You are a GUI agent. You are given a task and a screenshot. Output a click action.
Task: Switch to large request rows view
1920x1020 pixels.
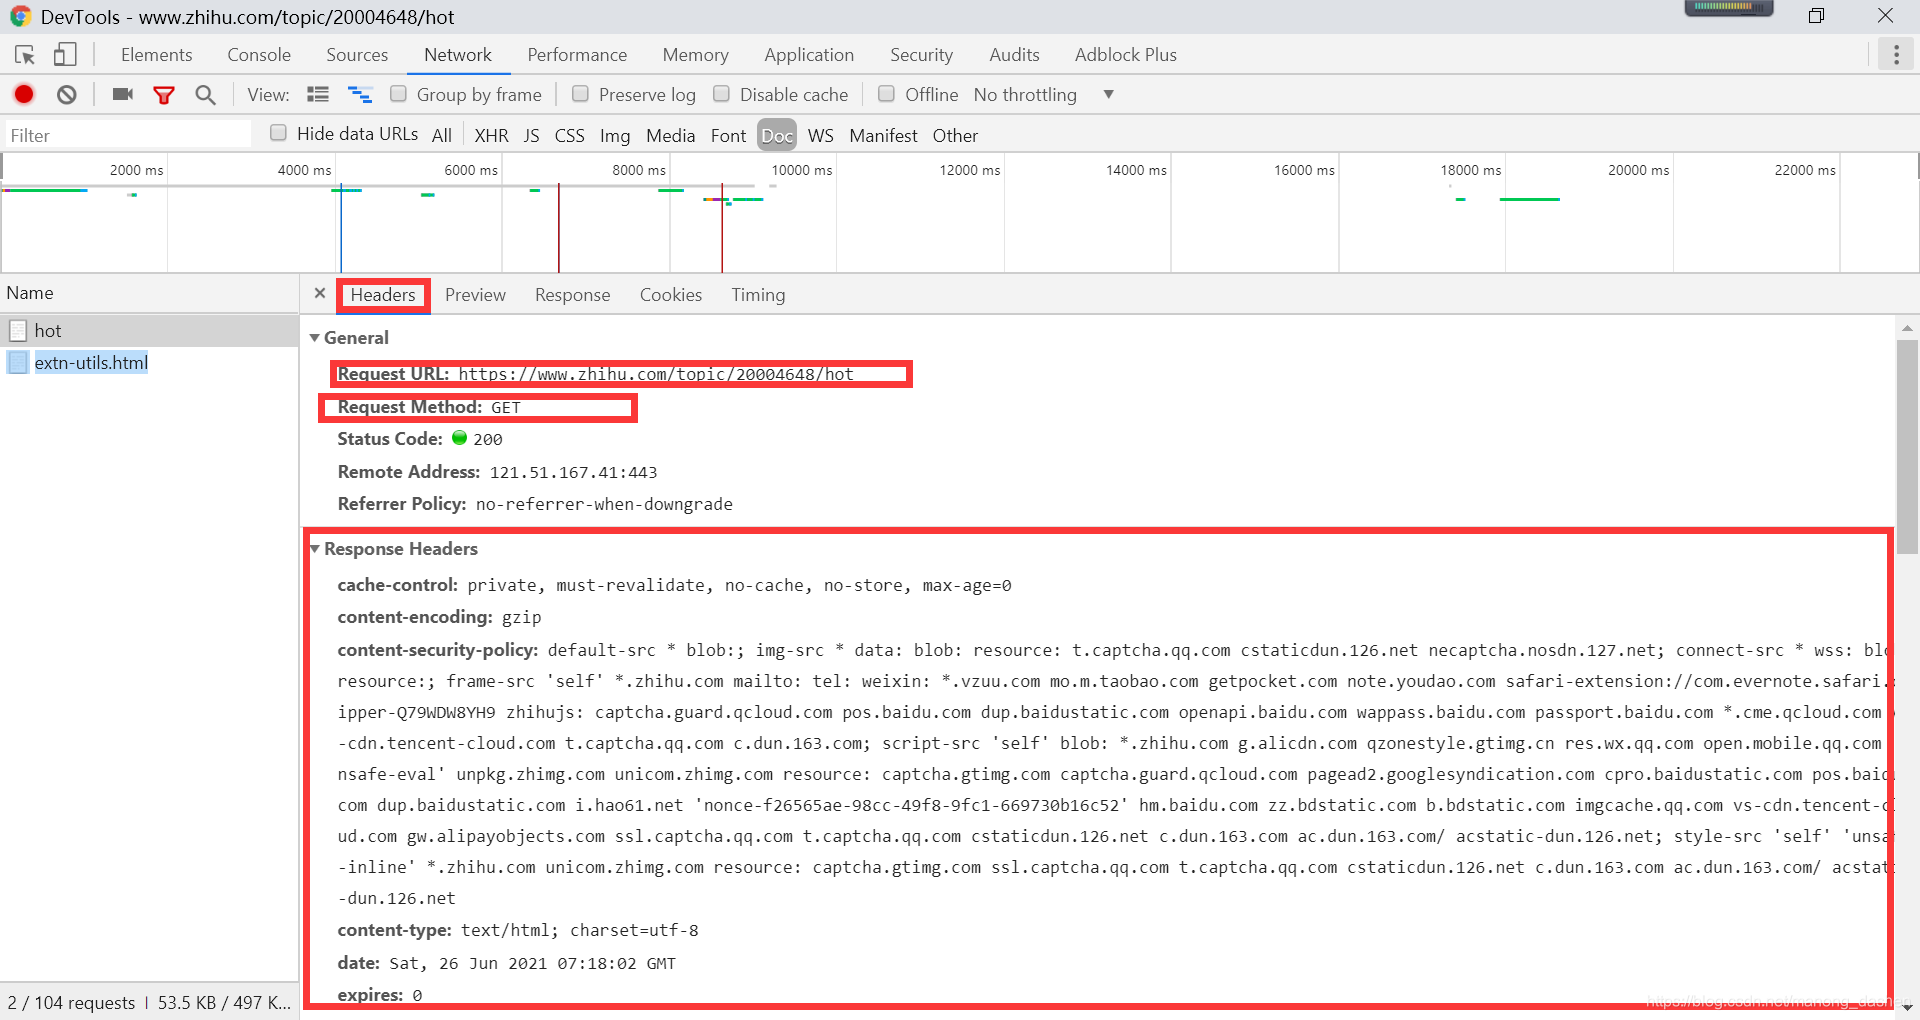click(318, 94)
